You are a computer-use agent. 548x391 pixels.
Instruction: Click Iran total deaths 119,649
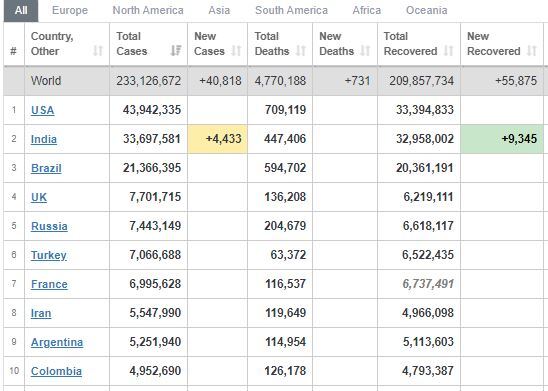(x=286, y=313)
